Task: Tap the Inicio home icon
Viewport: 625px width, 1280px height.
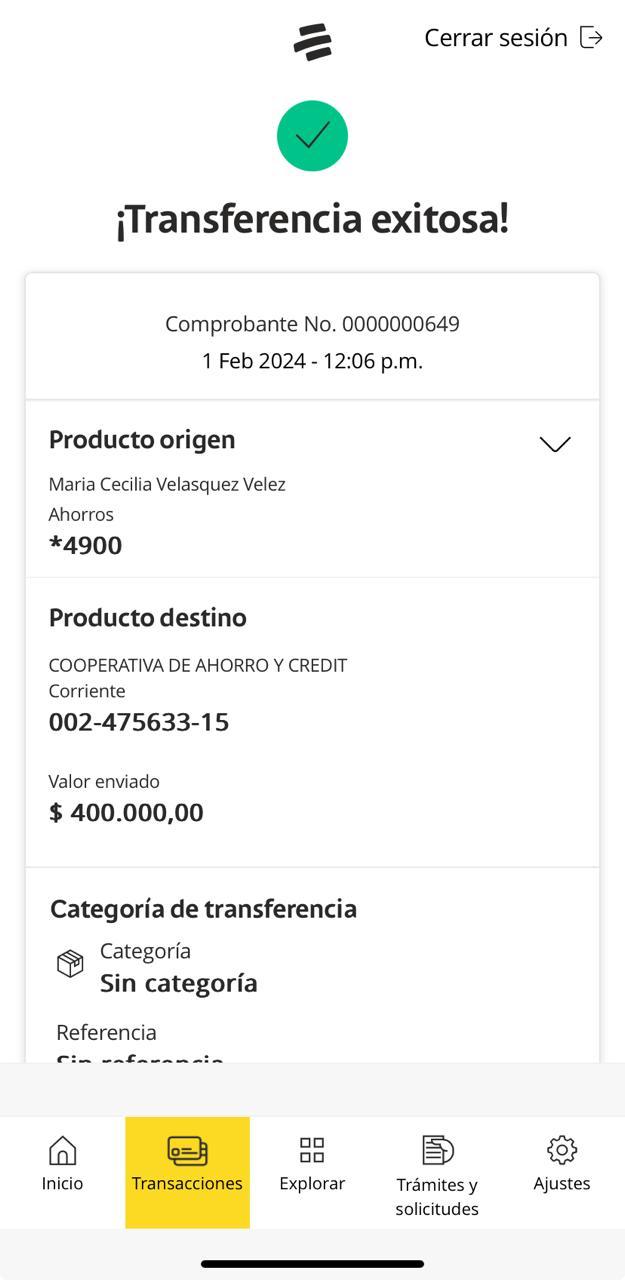Action: click(62, 1150)
